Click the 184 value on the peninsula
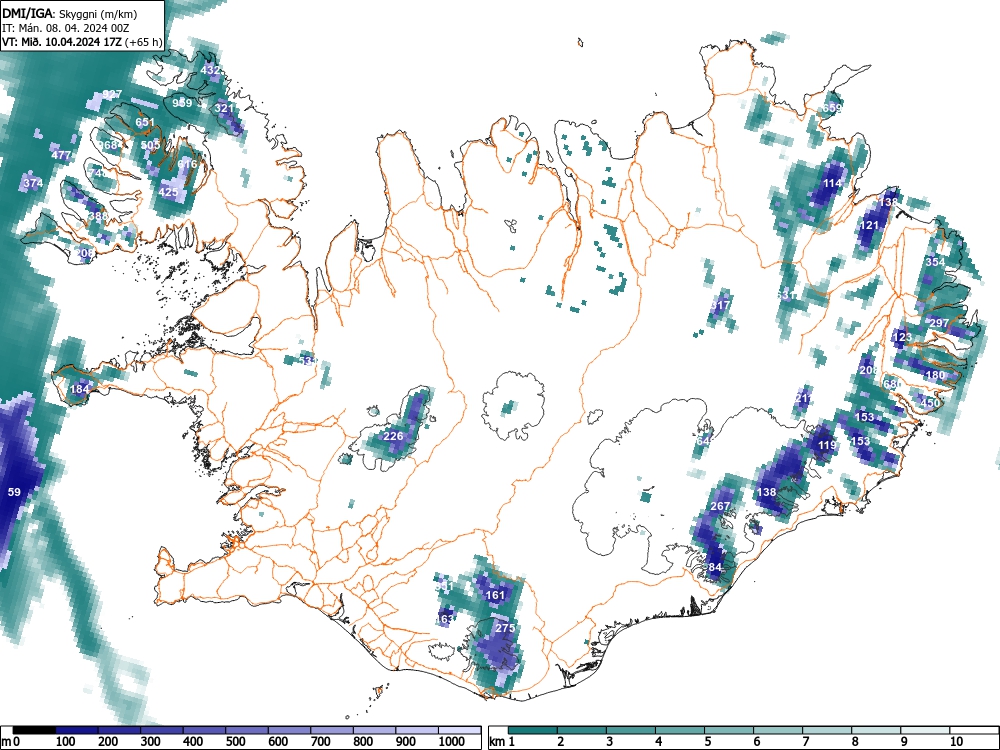 80,389
